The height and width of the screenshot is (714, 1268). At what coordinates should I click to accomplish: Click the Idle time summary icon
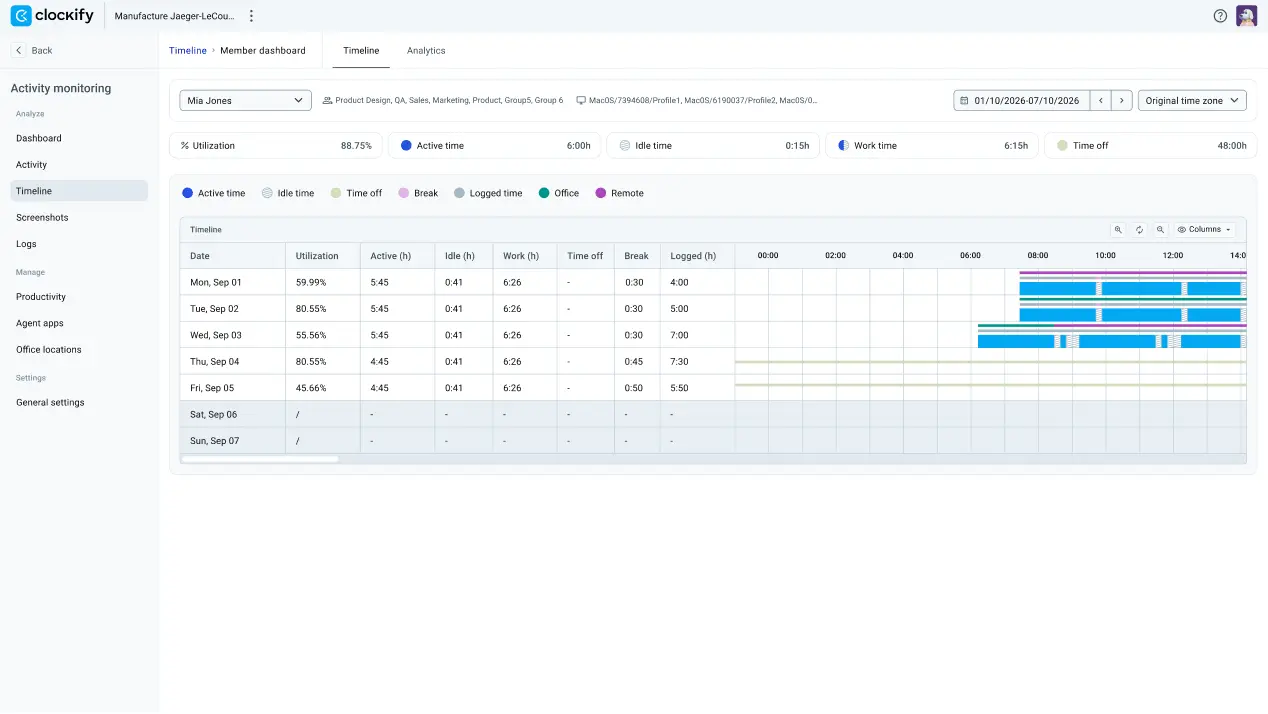click(x=625, y=146)
